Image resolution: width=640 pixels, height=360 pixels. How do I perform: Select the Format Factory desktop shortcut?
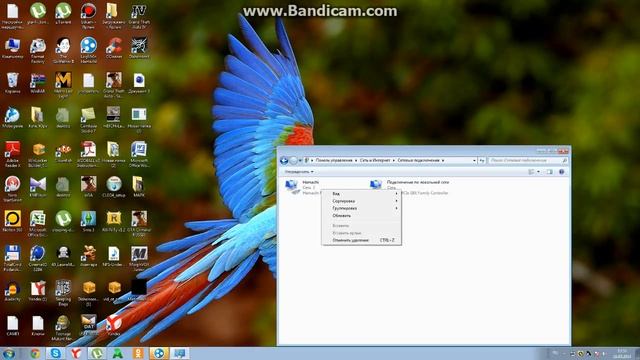(38, 50)
